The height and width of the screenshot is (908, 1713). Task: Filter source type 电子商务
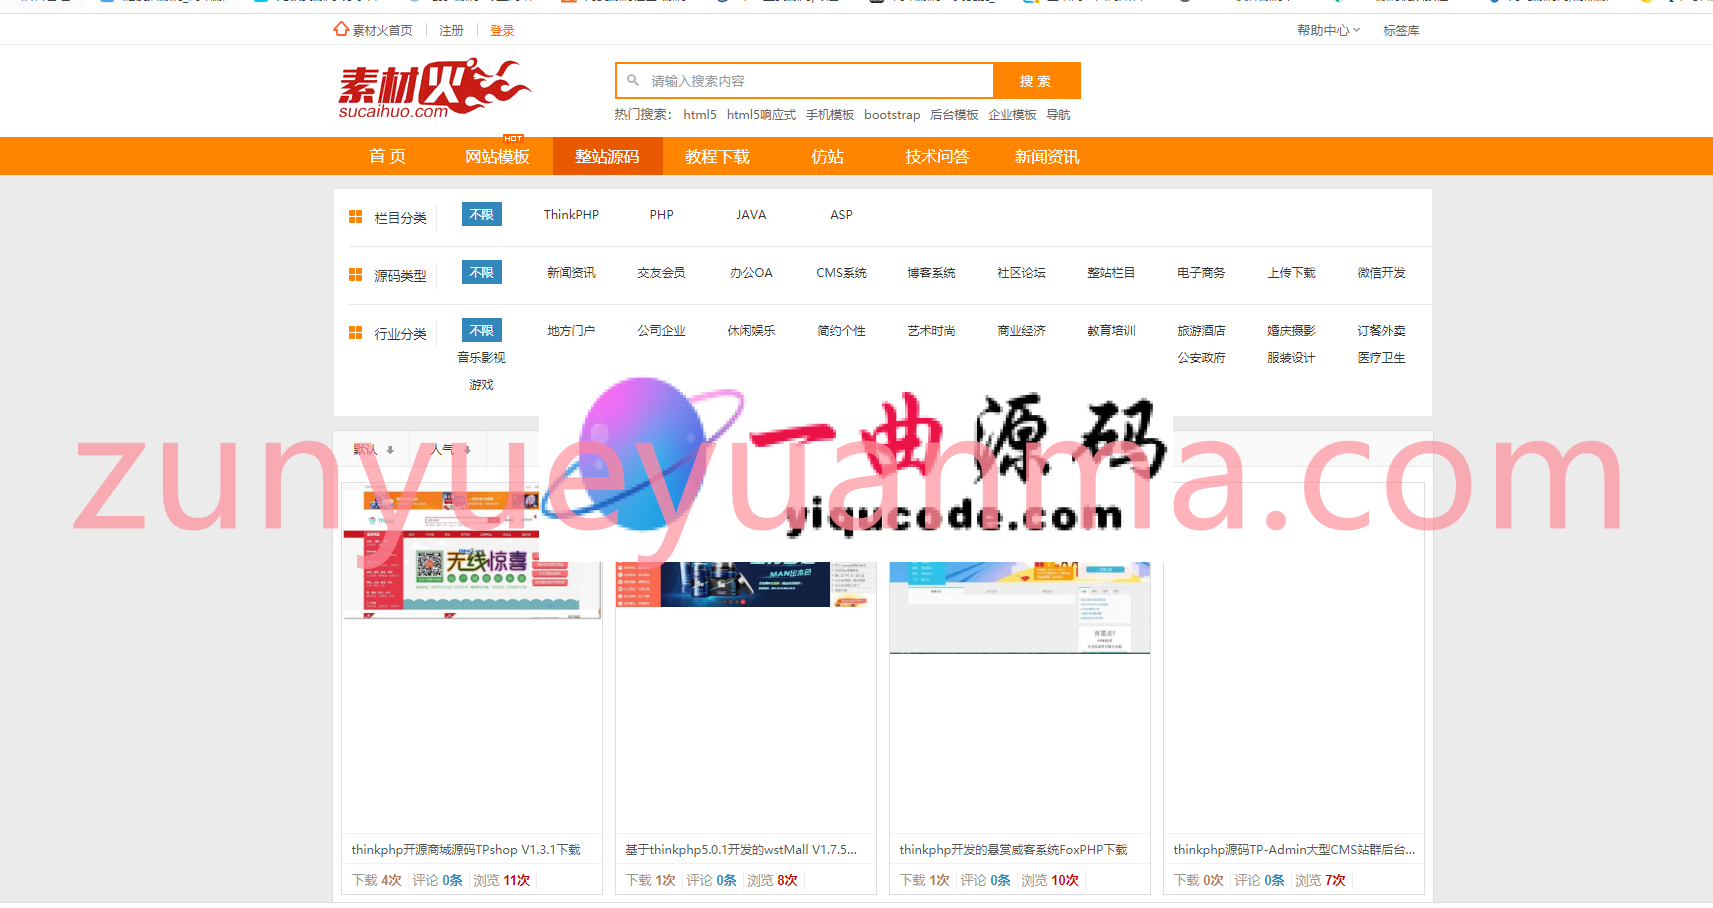(1201, 272)
